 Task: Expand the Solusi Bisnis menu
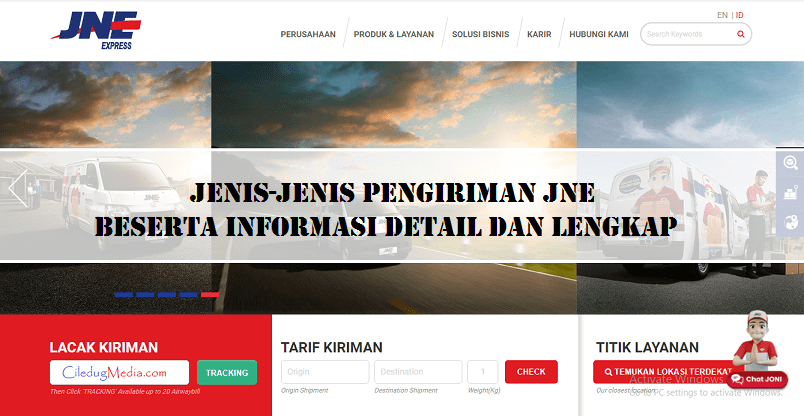480,34
